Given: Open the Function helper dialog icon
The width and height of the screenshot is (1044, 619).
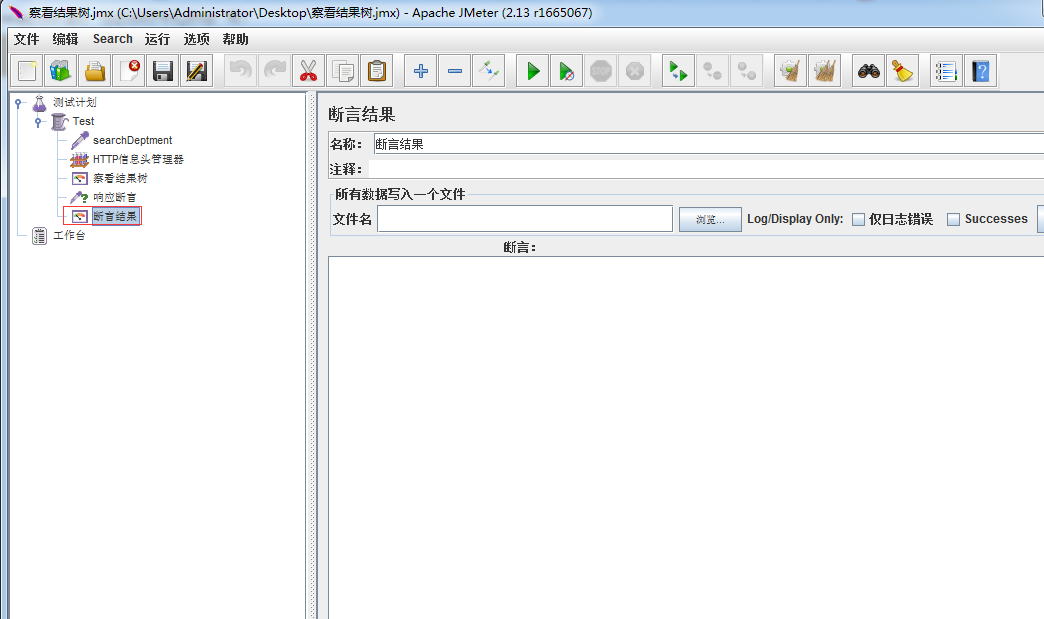Looking at the screenshot, I should 946,71.
